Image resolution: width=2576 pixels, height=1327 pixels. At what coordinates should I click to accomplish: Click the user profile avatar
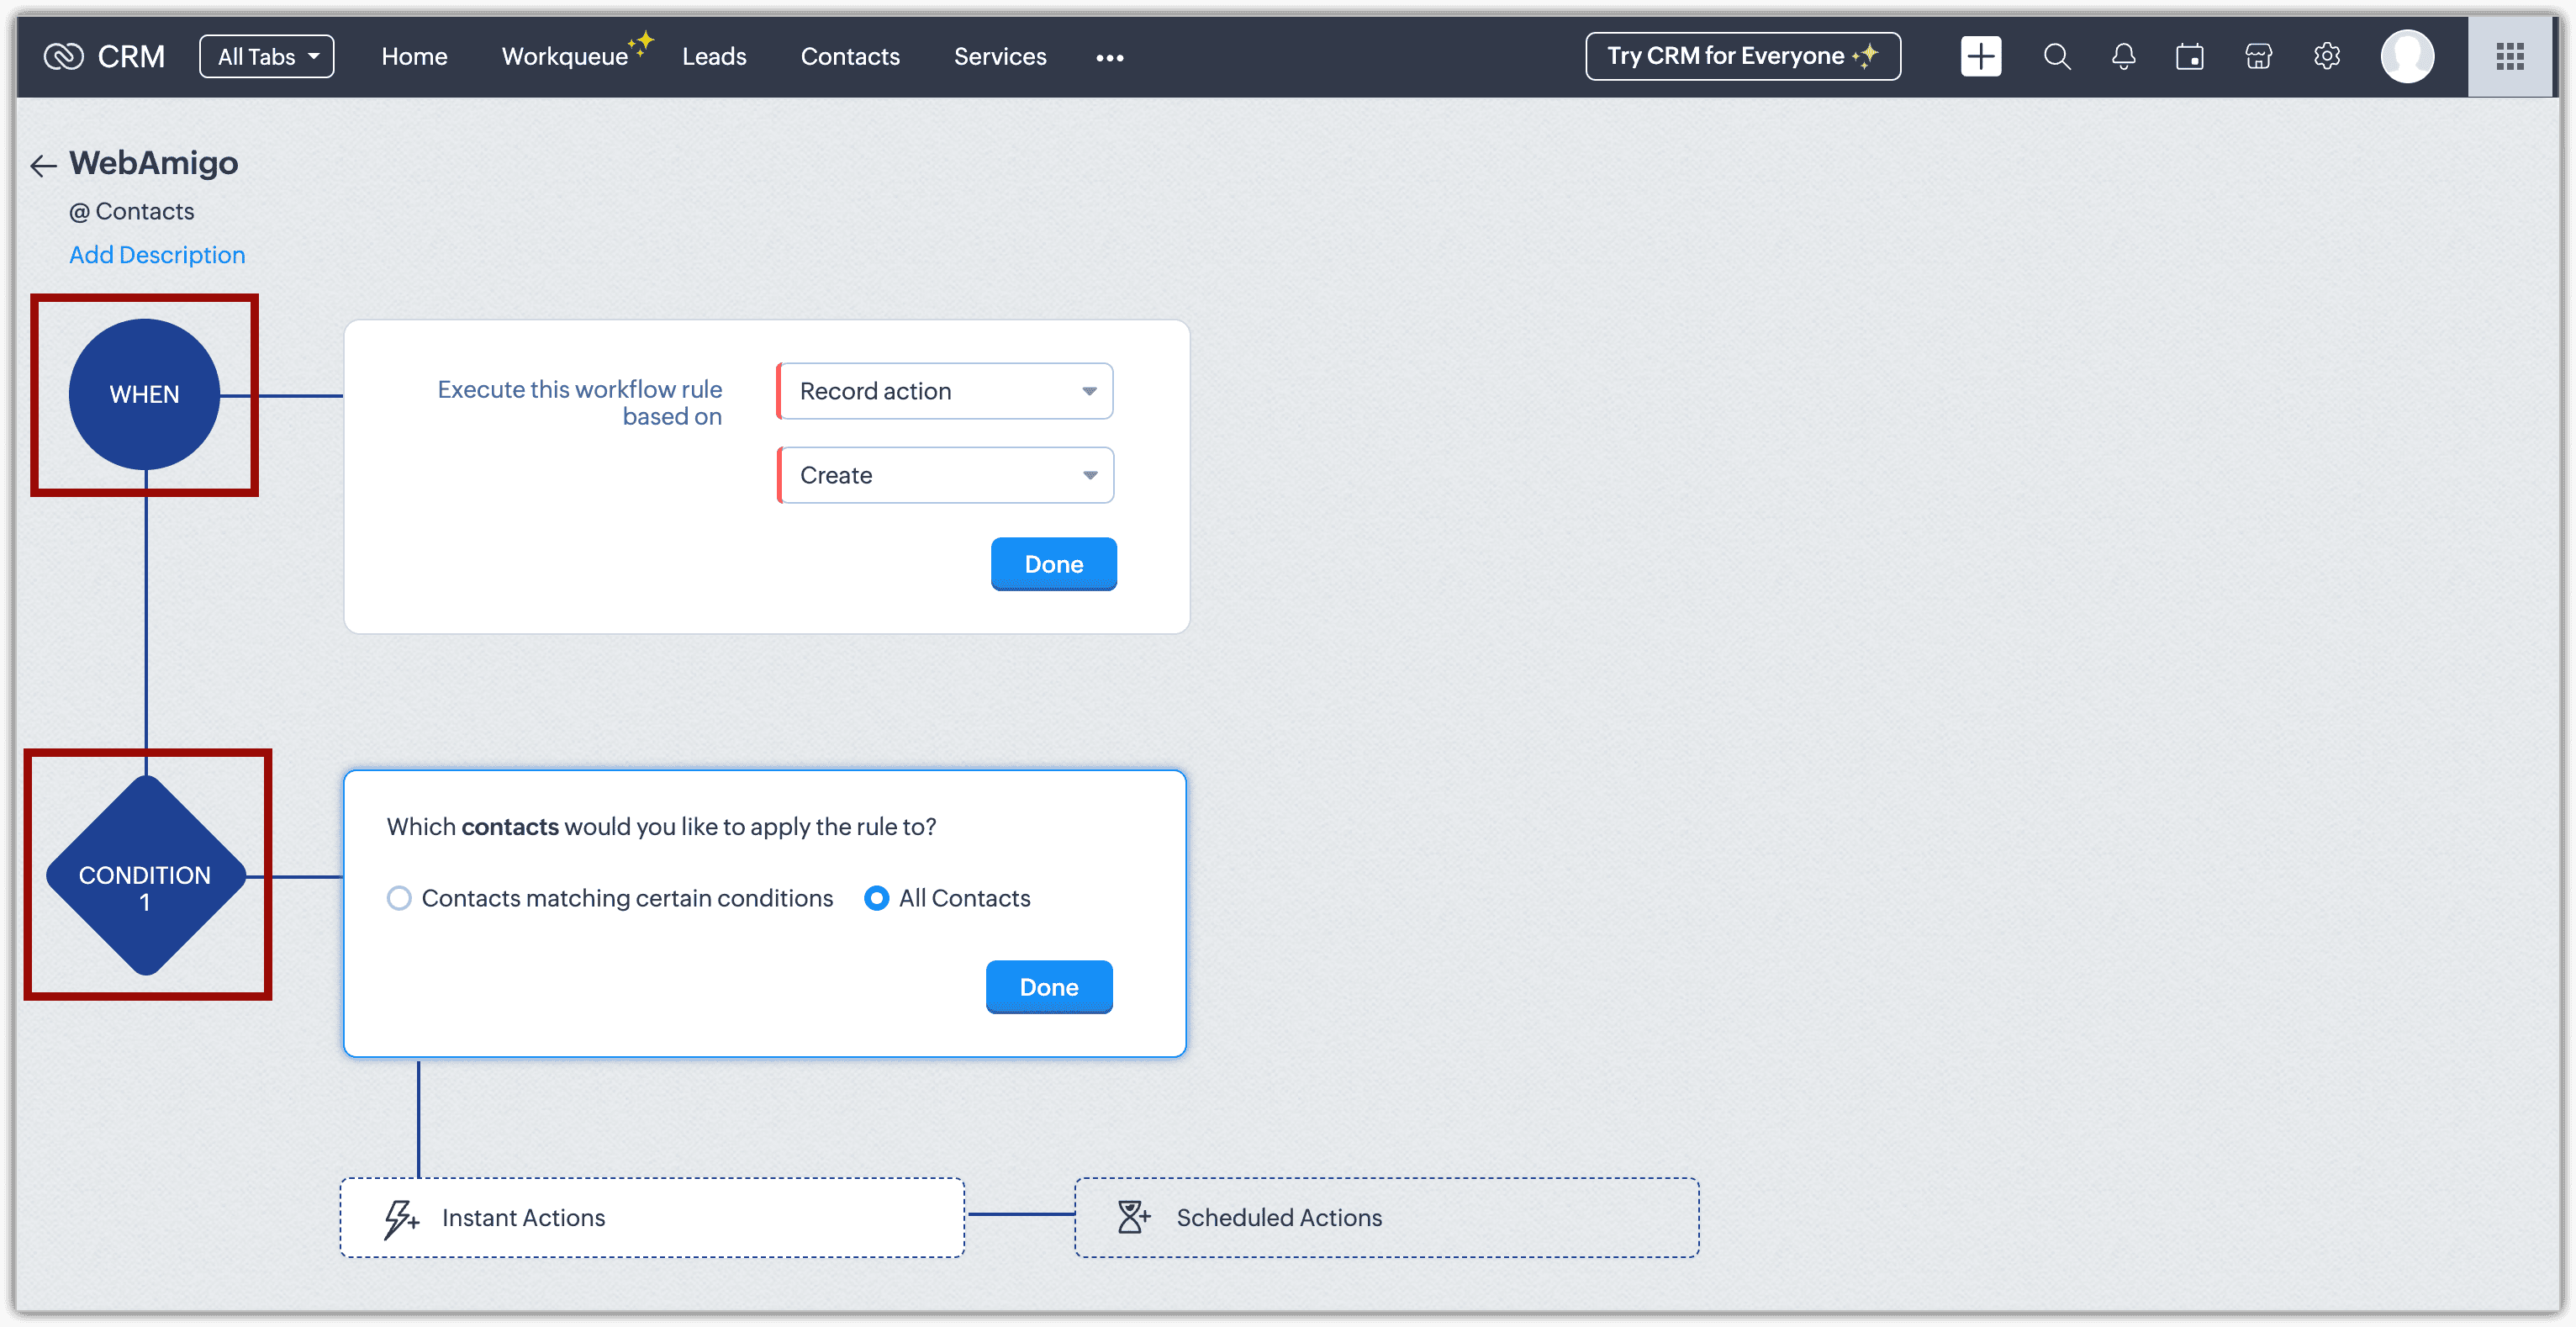pos(2406,56)
